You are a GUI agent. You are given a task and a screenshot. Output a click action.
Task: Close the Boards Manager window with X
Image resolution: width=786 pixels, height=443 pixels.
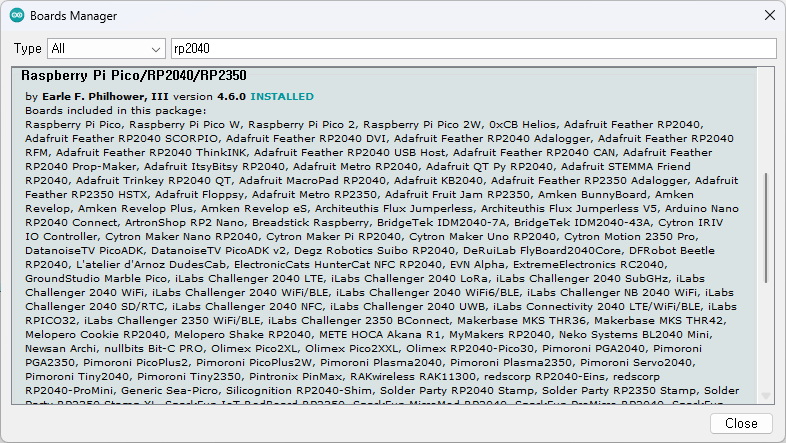click(x=770, y=16)
